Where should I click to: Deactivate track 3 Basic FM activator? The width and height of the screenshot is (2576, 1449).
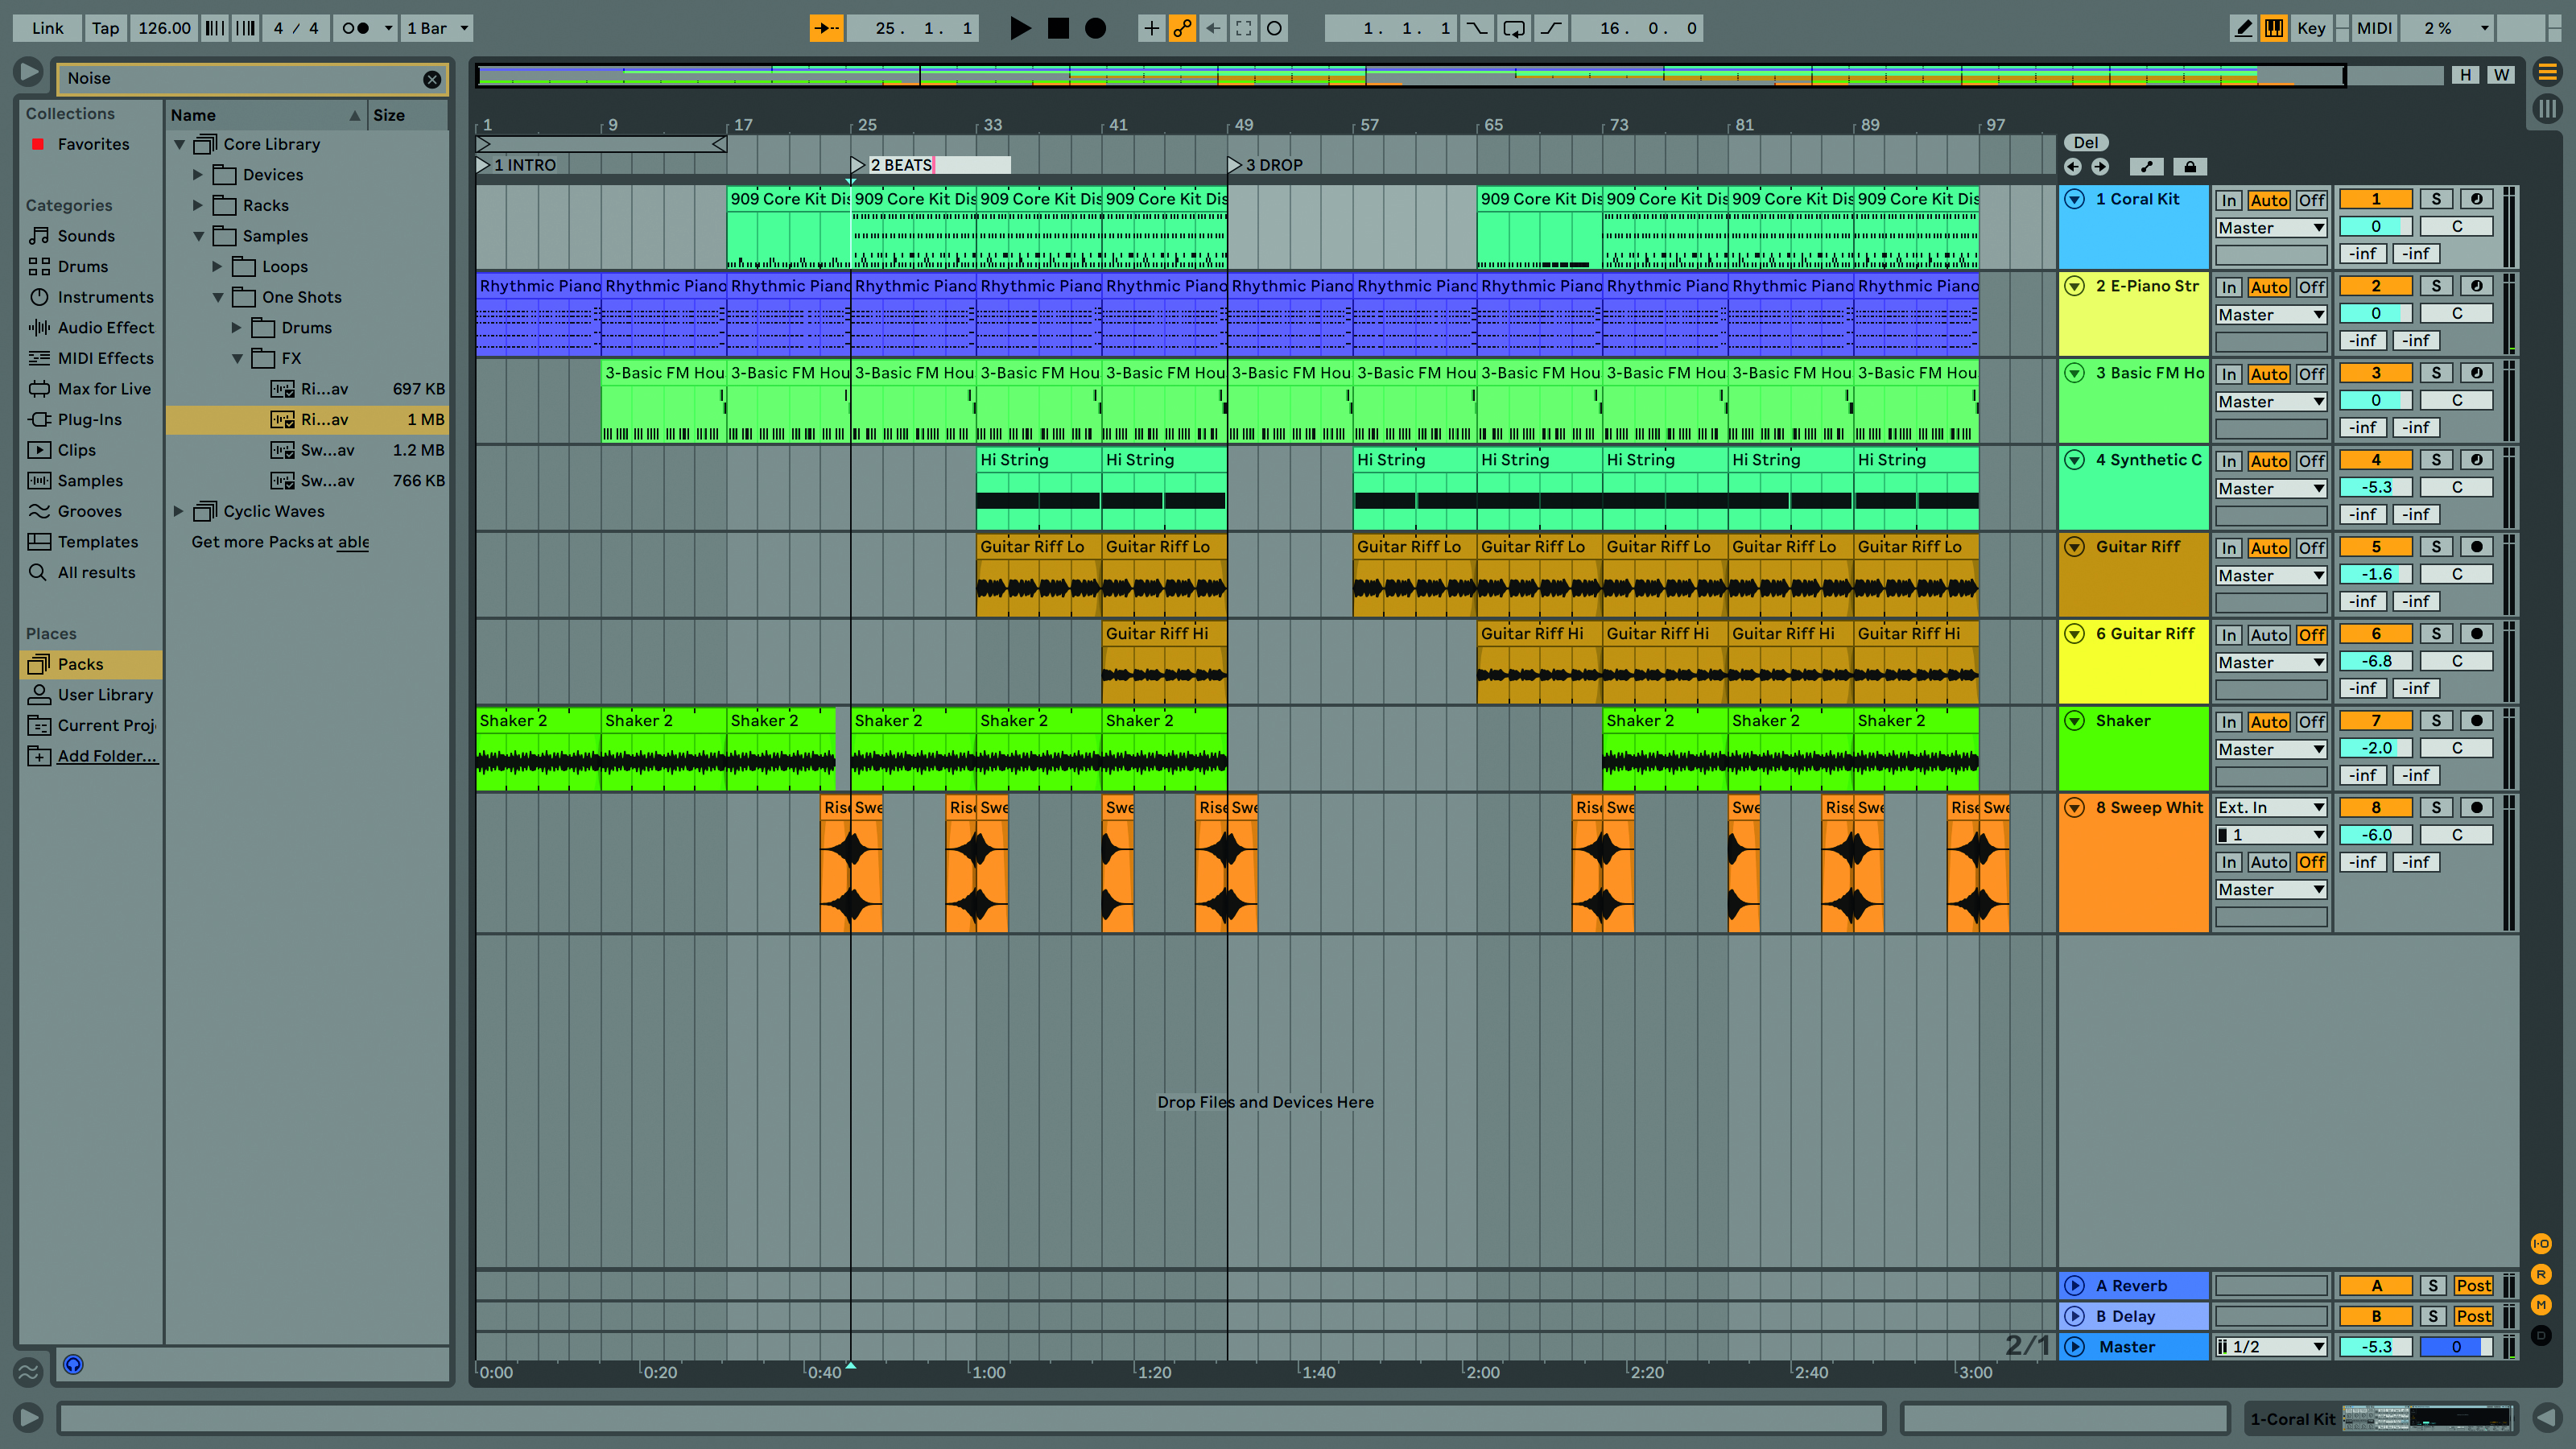(x=2376, y=373)
